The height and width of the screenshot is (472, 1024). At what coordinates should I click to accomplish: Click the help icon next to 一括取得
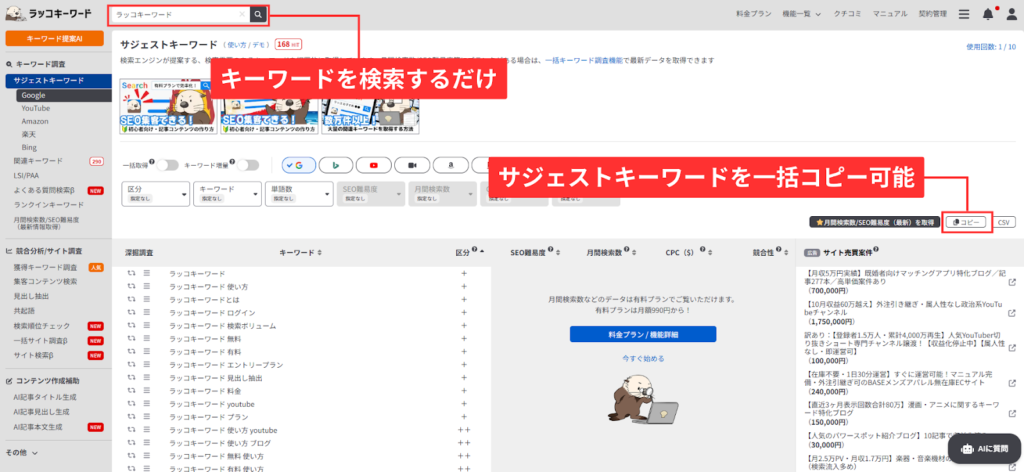coord(152,163)
